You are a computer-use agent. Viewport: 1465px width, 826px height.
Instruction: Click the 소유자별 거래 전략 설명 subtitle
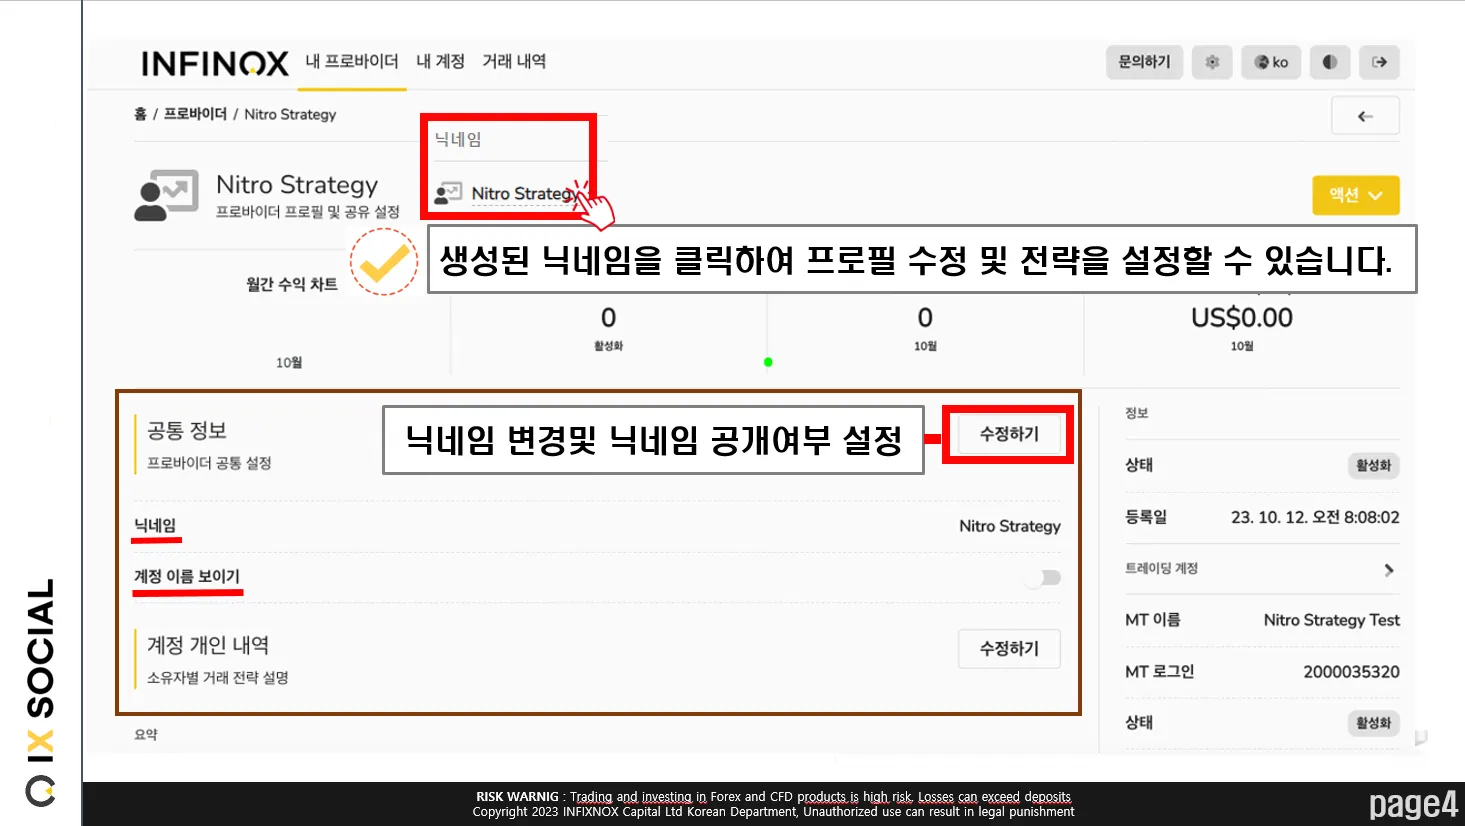click(x=218, y=678)
